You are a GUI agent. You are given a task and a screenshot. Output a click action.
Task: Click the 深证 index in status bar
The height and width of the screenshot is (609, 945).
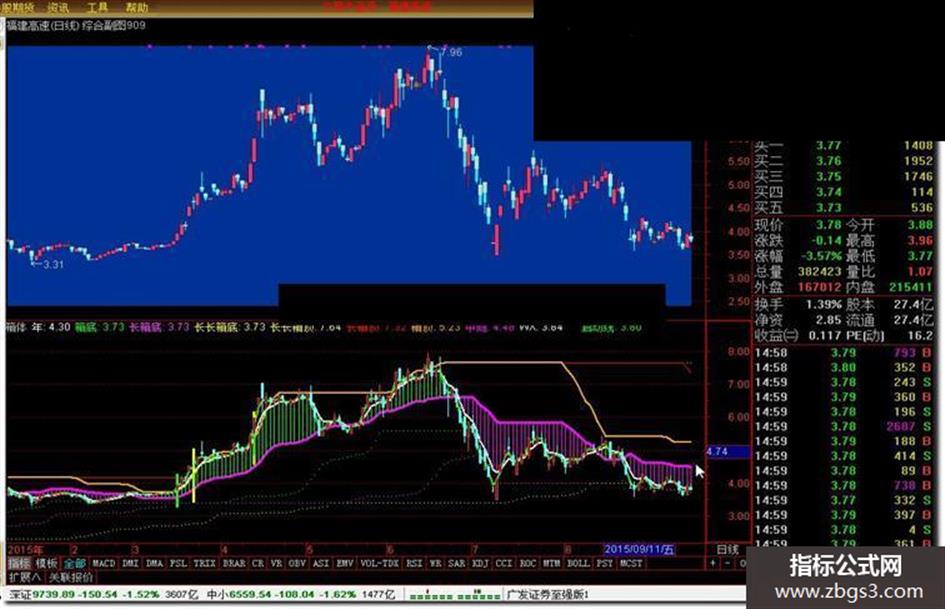click(x=20, y=595)
